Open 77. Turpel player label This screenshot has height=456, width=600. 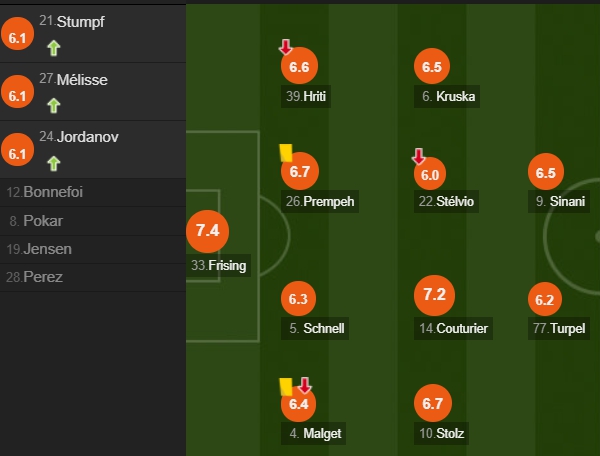coord(559,328)
